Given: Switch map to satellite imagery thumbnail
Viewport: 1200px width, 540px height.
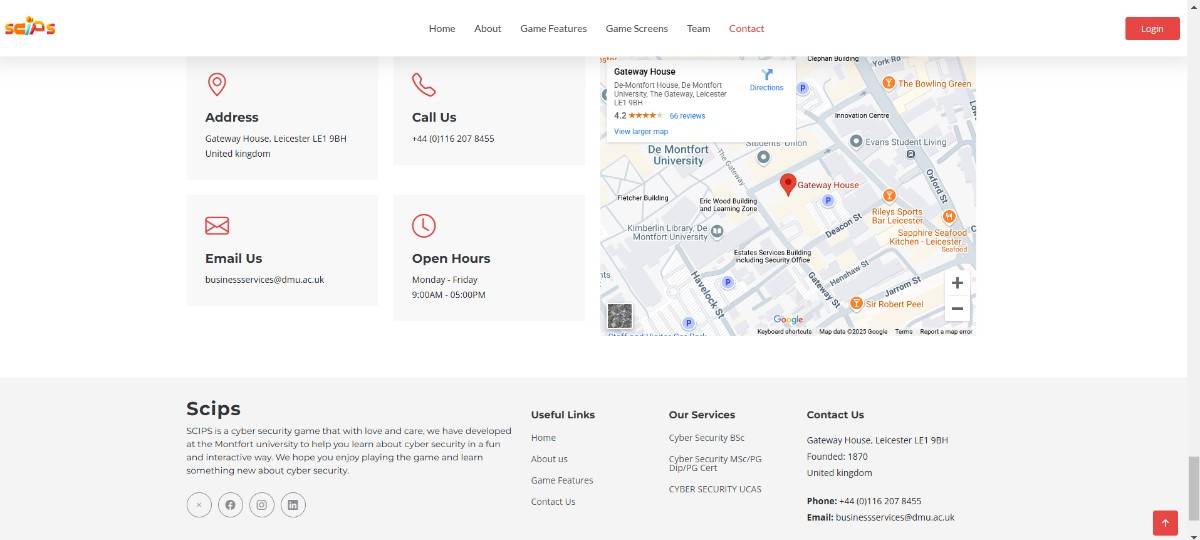Looking at the screenshot, I should click(620, 316).
